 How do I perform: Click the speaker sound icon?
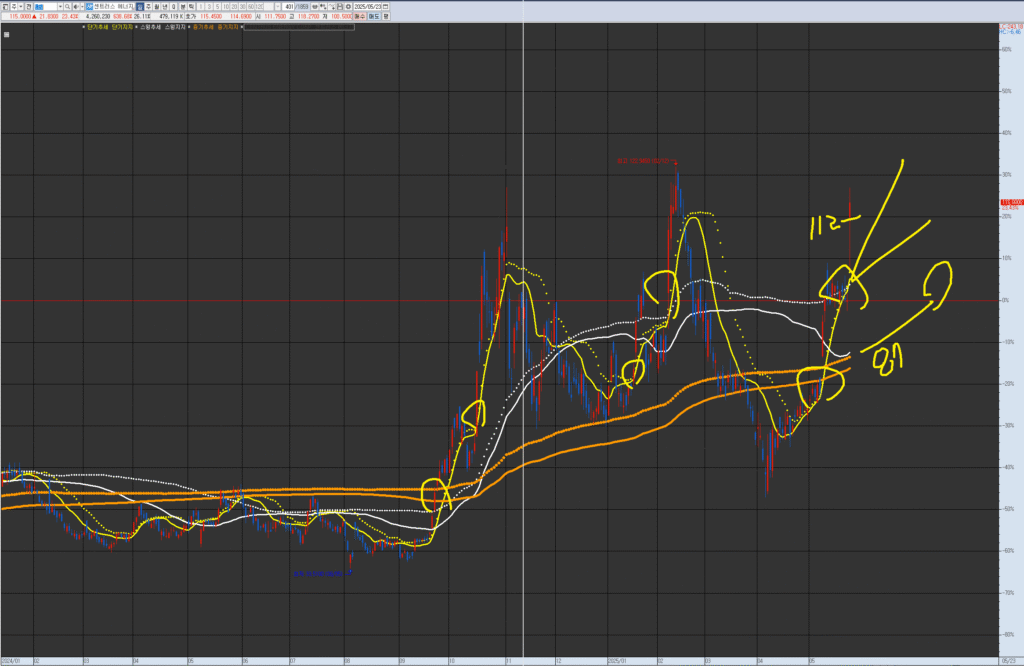point(76,7)
